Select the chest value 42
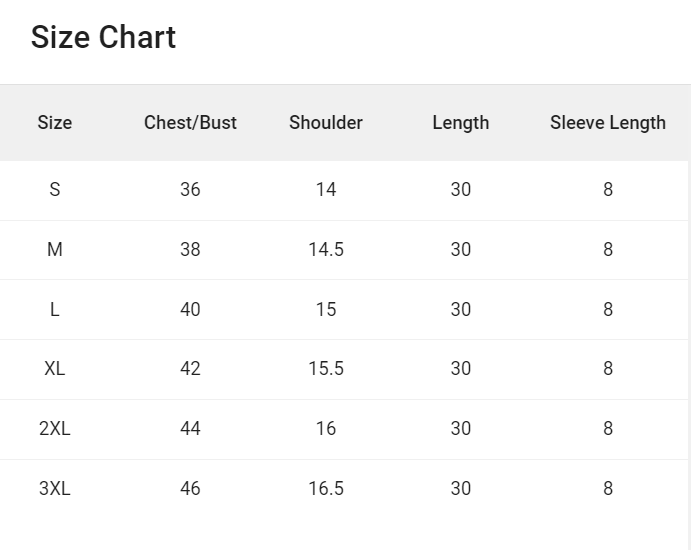Screen dimensions: 691x550 pyautogui.click(x=190, y=369)
